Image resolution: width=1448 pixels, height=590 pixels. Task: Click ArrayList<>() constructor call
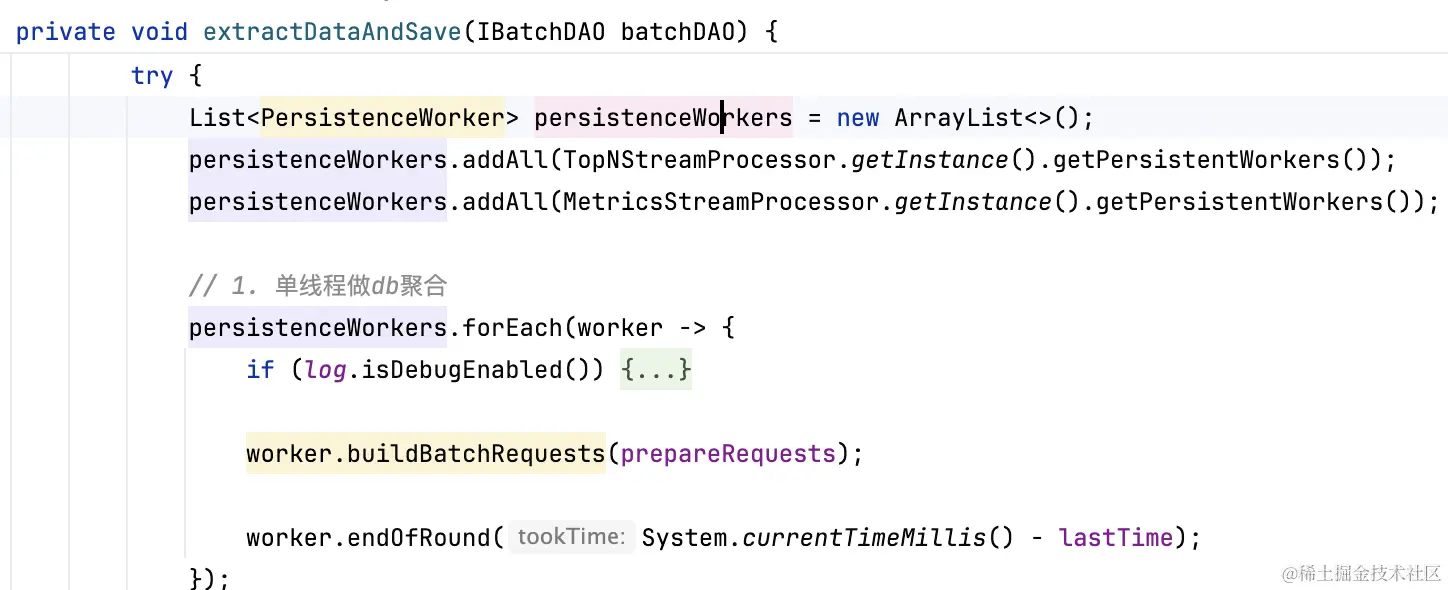[987, 118]
